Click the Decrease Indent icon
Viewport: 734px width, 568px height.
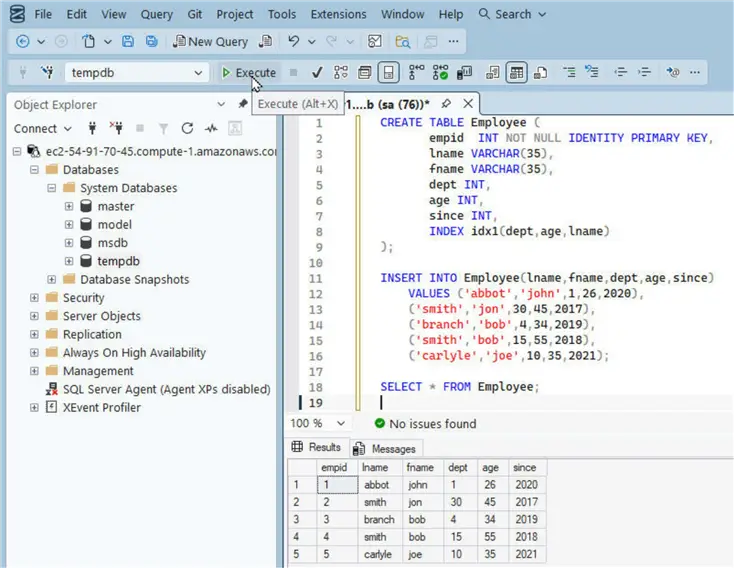point(620,73)
